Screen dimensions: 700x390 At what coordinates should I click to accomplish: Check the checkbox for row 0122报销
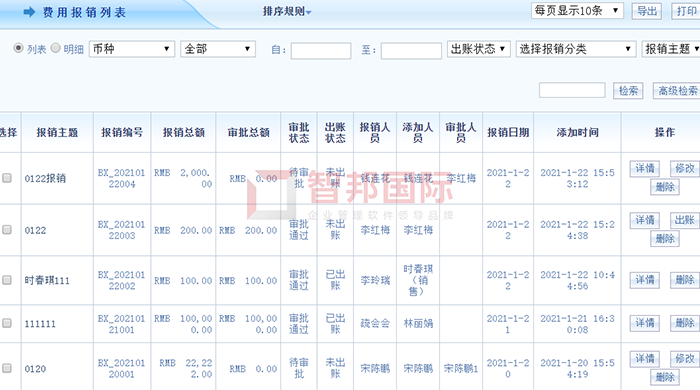(x=7, y=178)
